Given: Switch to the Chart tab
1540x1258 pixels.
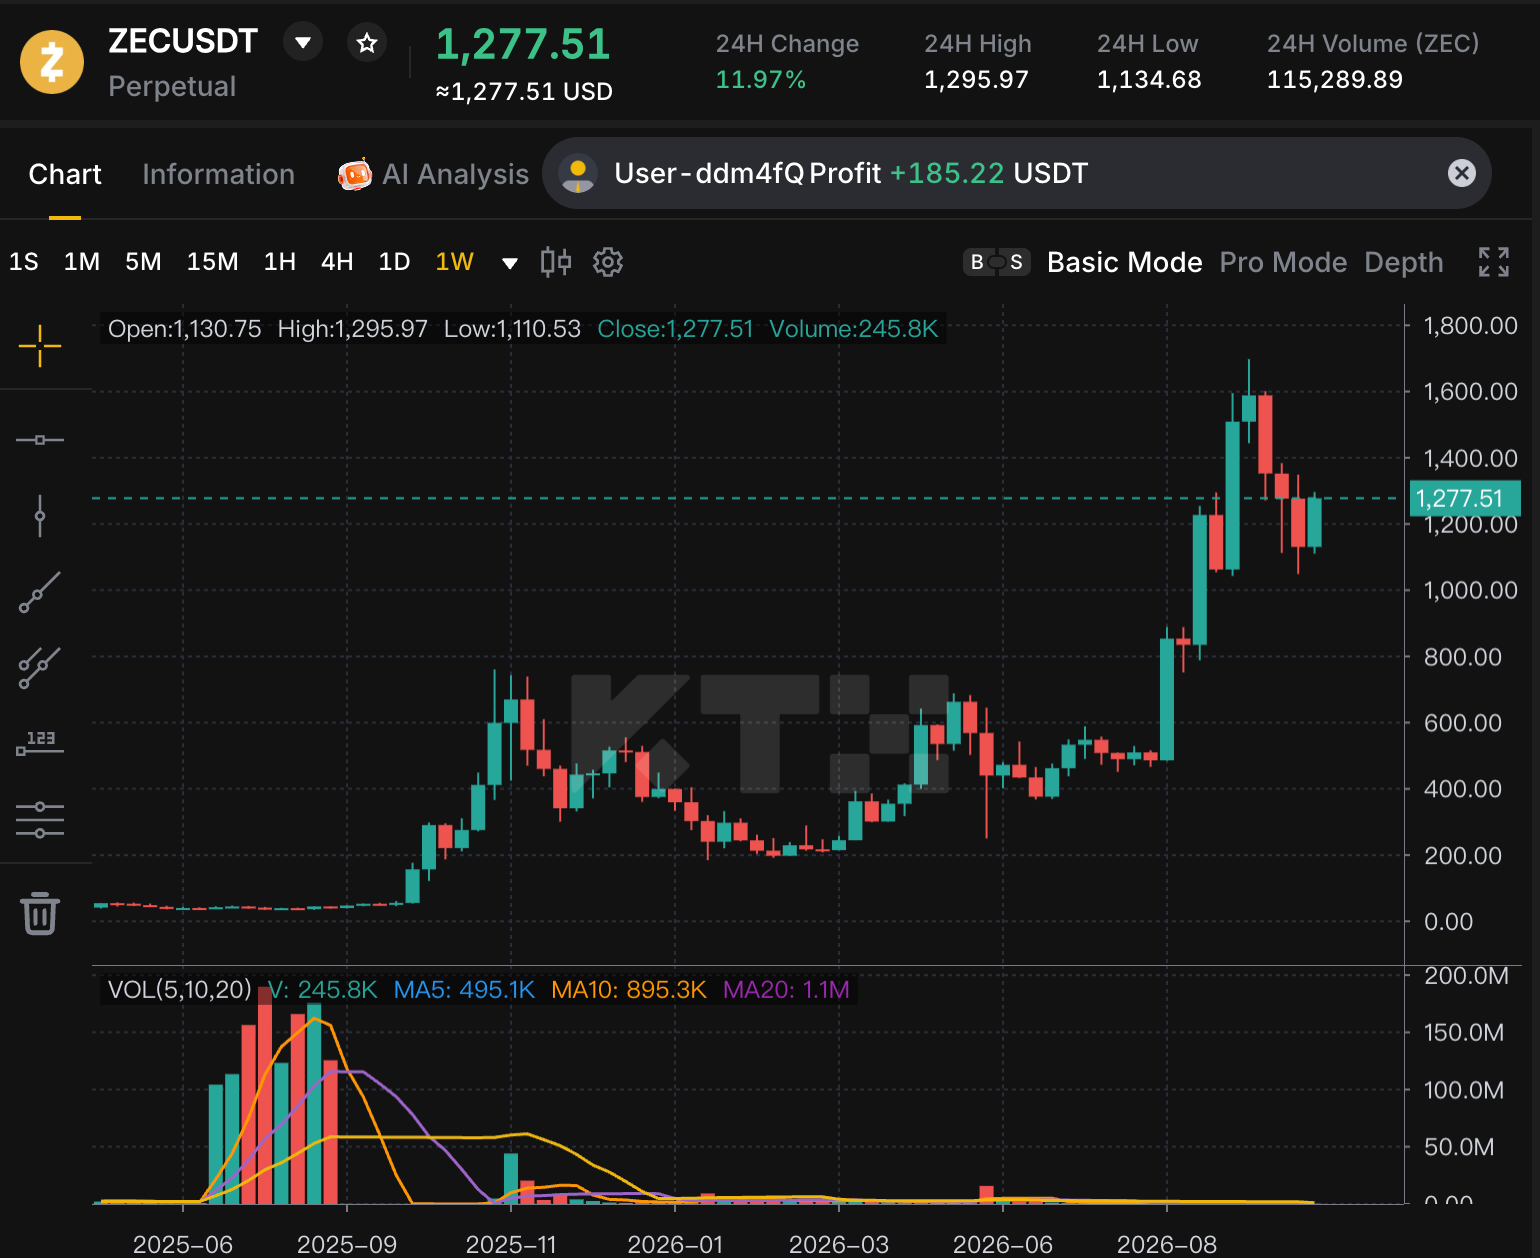Looking at the screenshot, I should (65, 174).
